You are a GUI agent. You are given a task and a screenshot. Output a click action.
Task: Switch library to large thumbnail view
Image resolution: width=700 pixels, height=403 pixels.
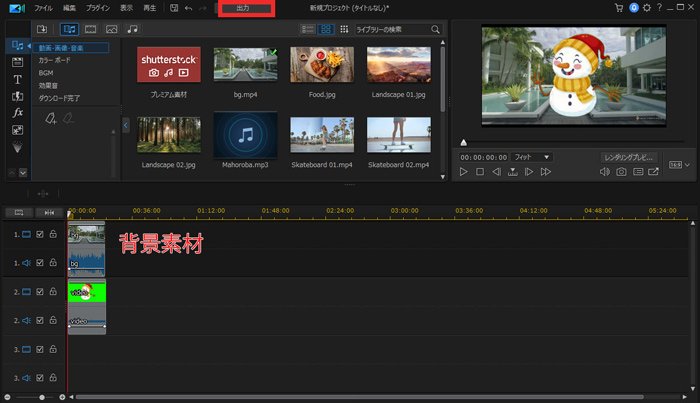[326, 29]
